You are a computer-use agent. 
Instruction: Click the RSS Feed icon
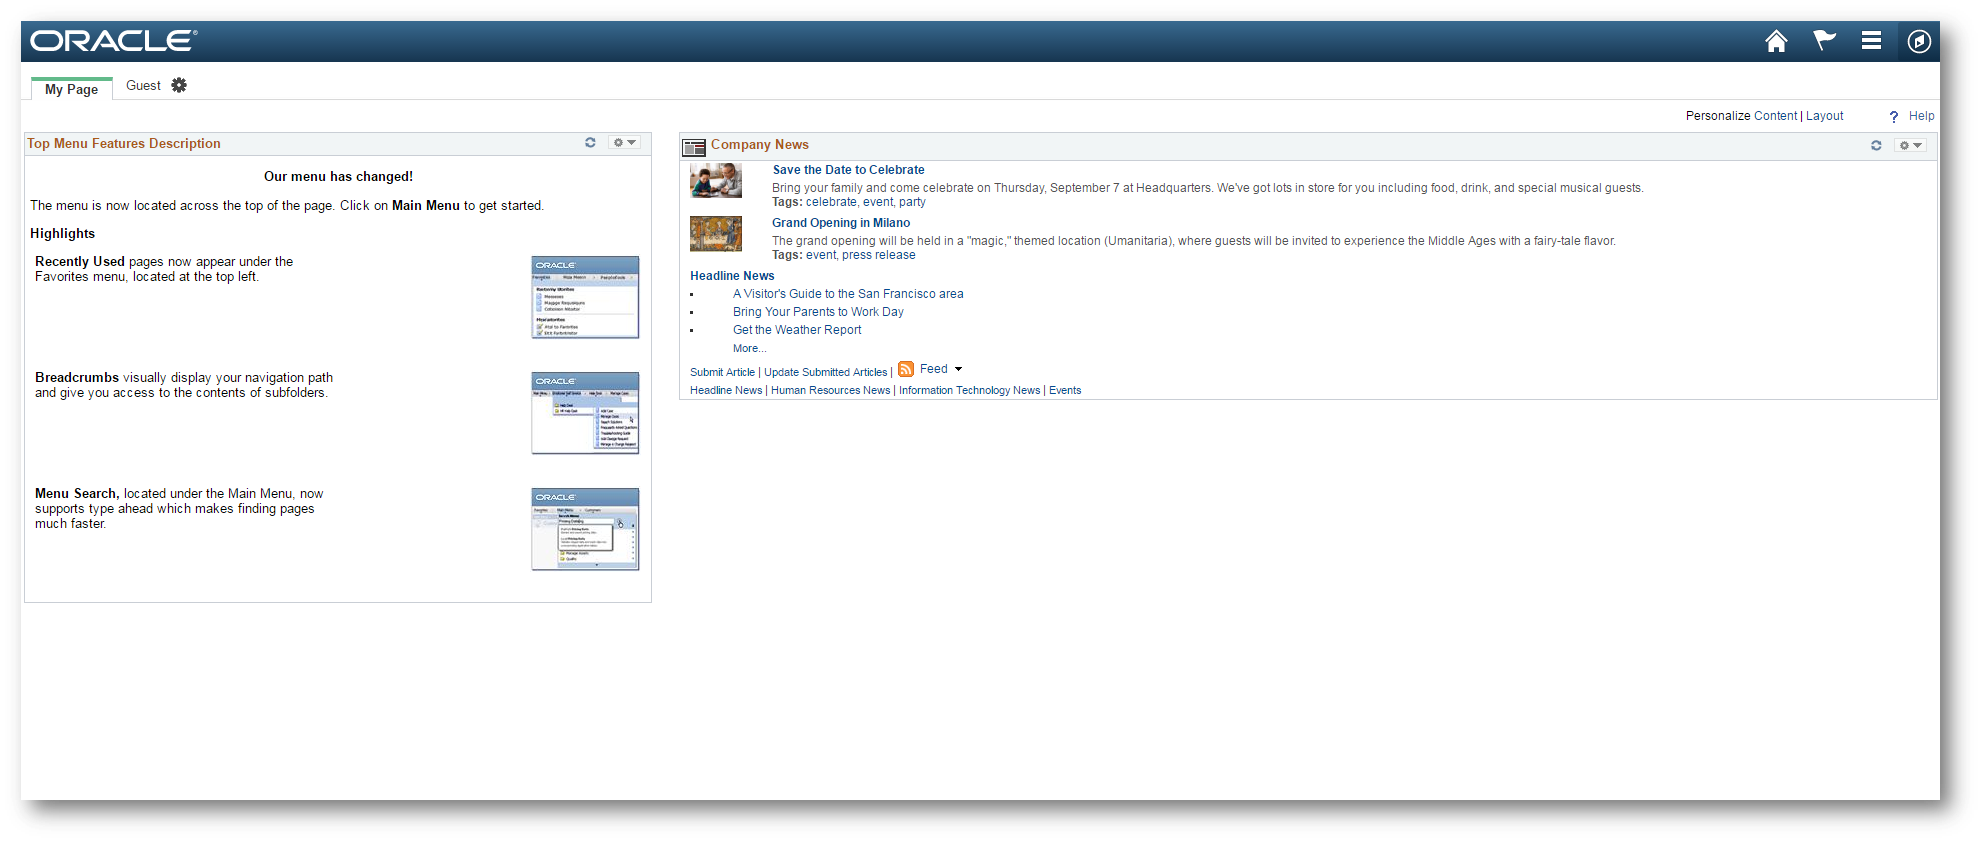[x=906, y=369]
